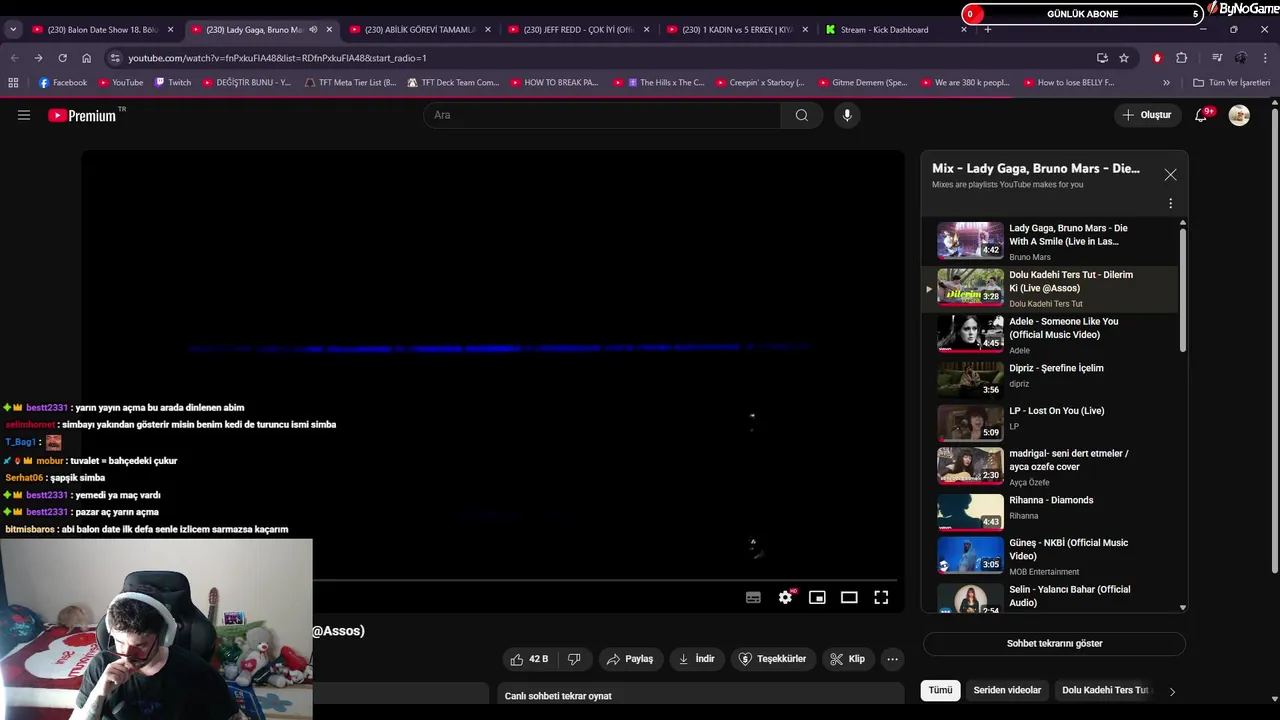Viewport: 1280px width, 720px height.
Task: Start voice search with microphone icon
Action: point(847,115)
